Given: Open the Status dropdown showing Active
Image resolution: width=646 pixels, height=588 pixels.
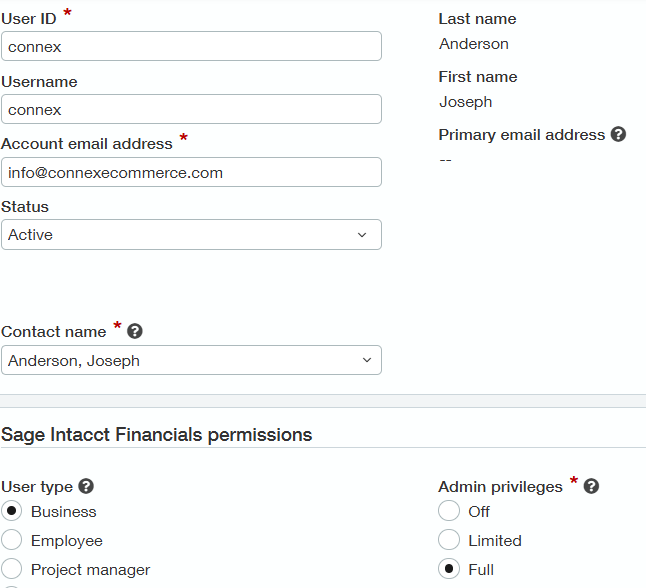Looking at the screenshot, I should [x=192, y=234].
